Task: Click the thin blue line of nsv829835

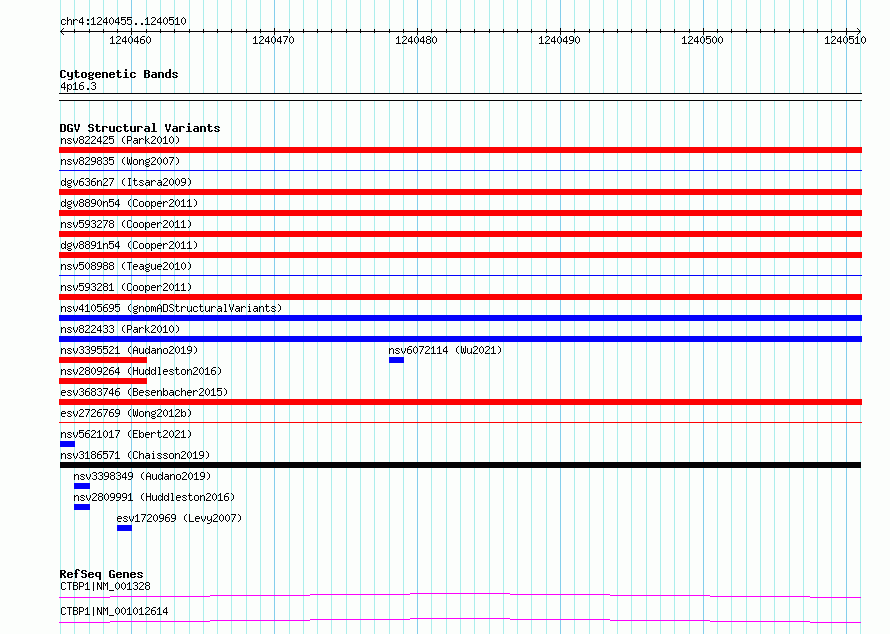Action: 460,170
